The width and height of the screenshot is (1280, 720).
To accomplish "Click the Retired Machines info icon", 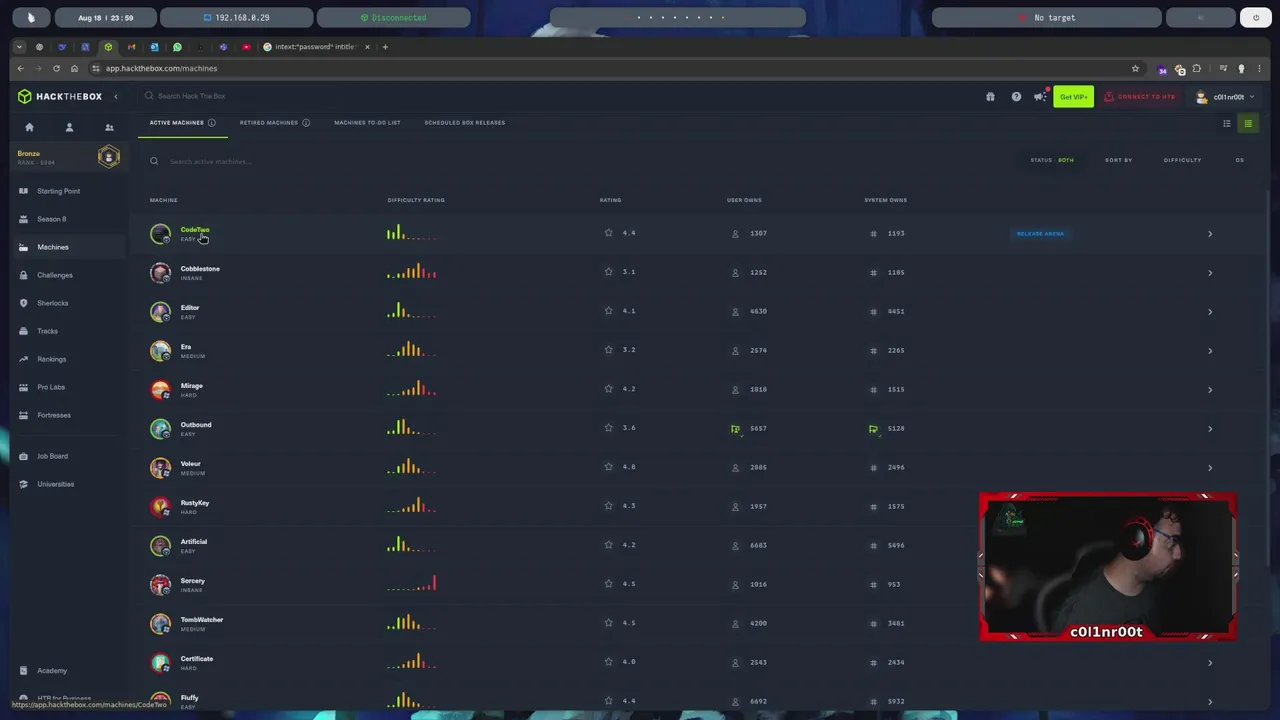I will pyautogui.click(x=306, y=122).
